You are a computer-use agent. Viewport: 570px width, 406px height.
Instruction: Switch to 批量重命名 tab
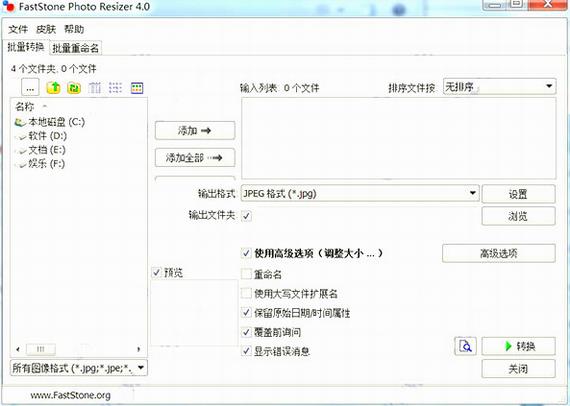click(75, 48)
